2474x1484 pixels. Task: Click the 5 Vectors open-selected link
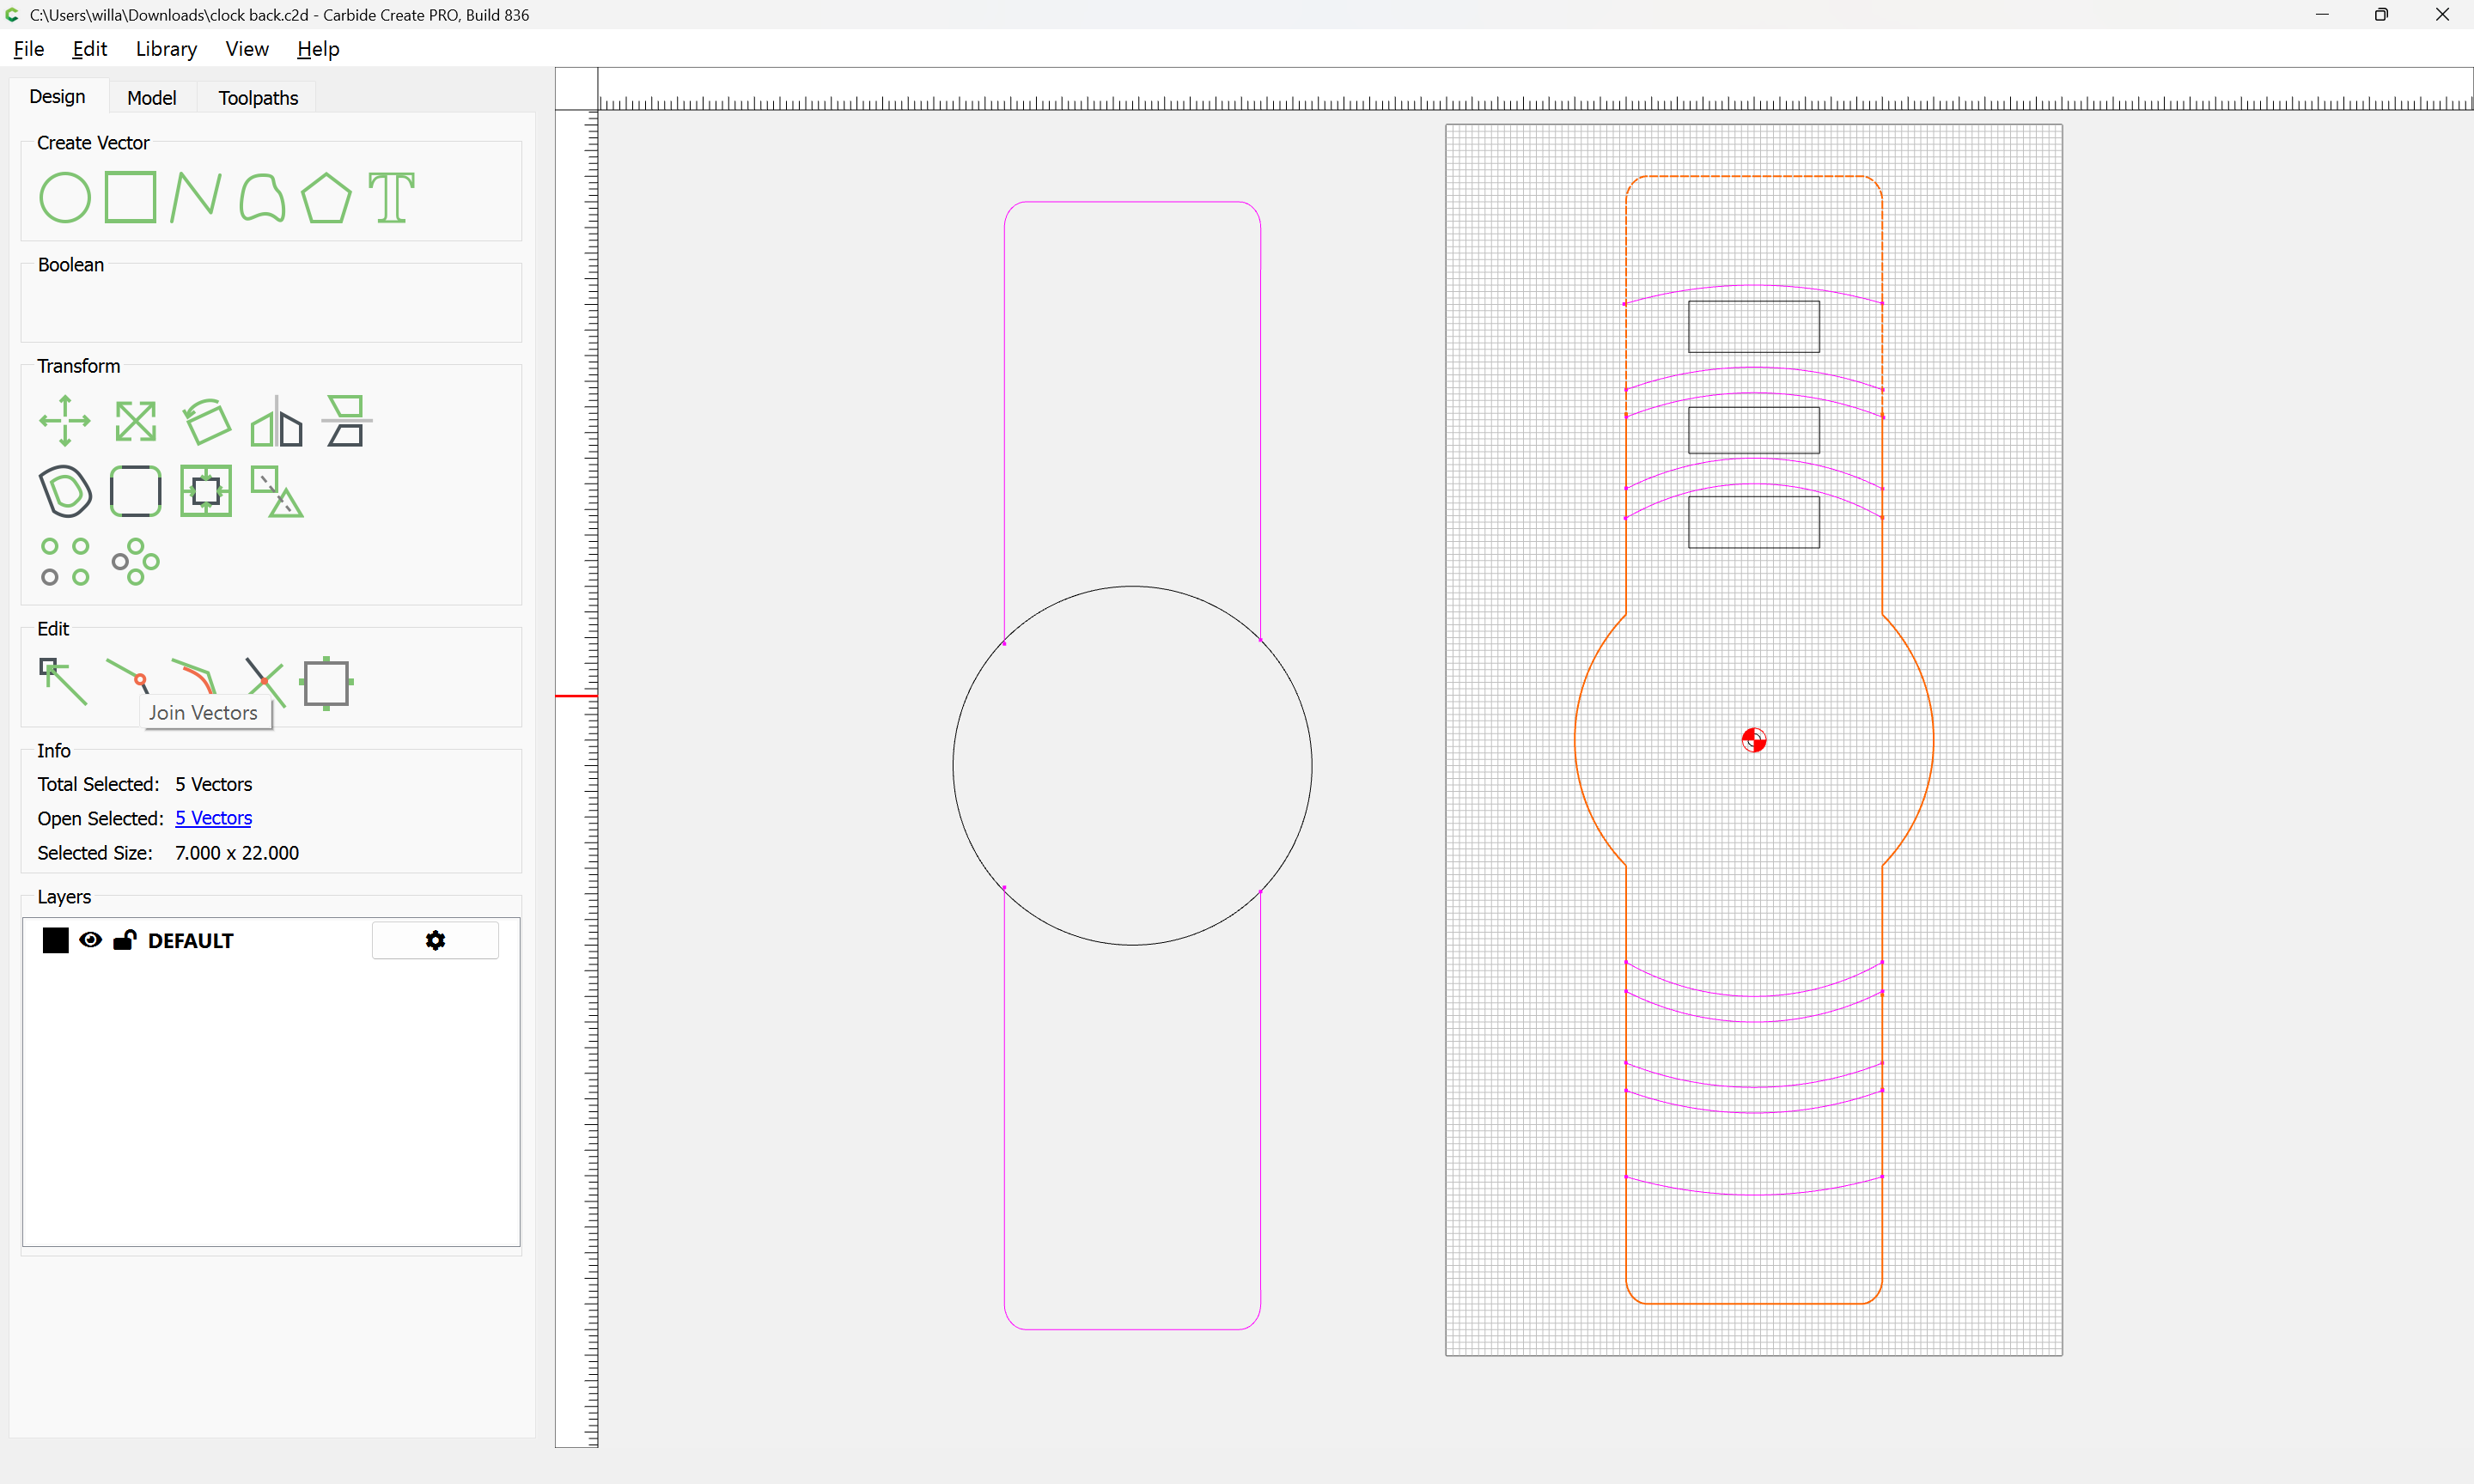click(x=213, y=818)
